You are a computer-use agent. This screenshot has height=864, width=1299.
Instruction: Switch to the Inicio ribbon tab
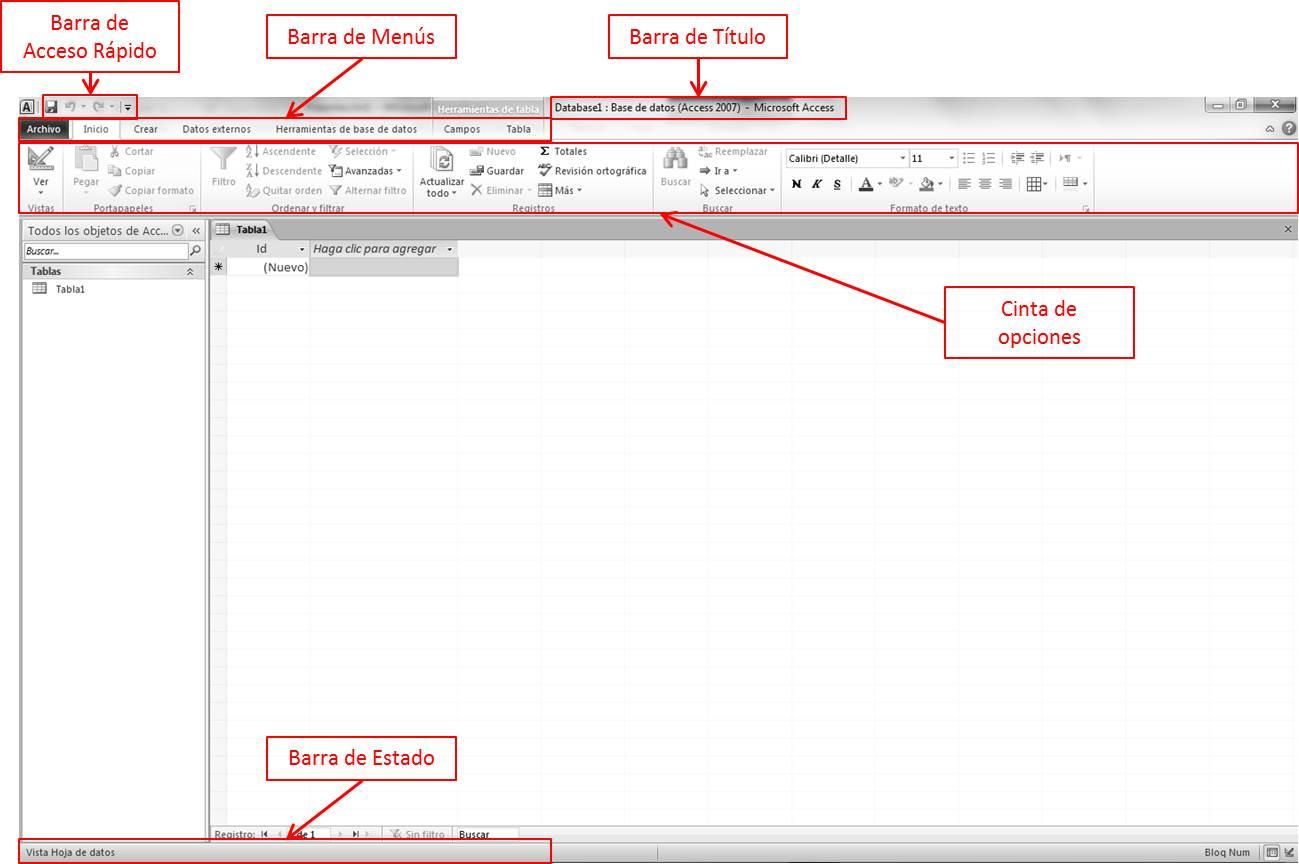pyautogui.click(x=96, y=129)
